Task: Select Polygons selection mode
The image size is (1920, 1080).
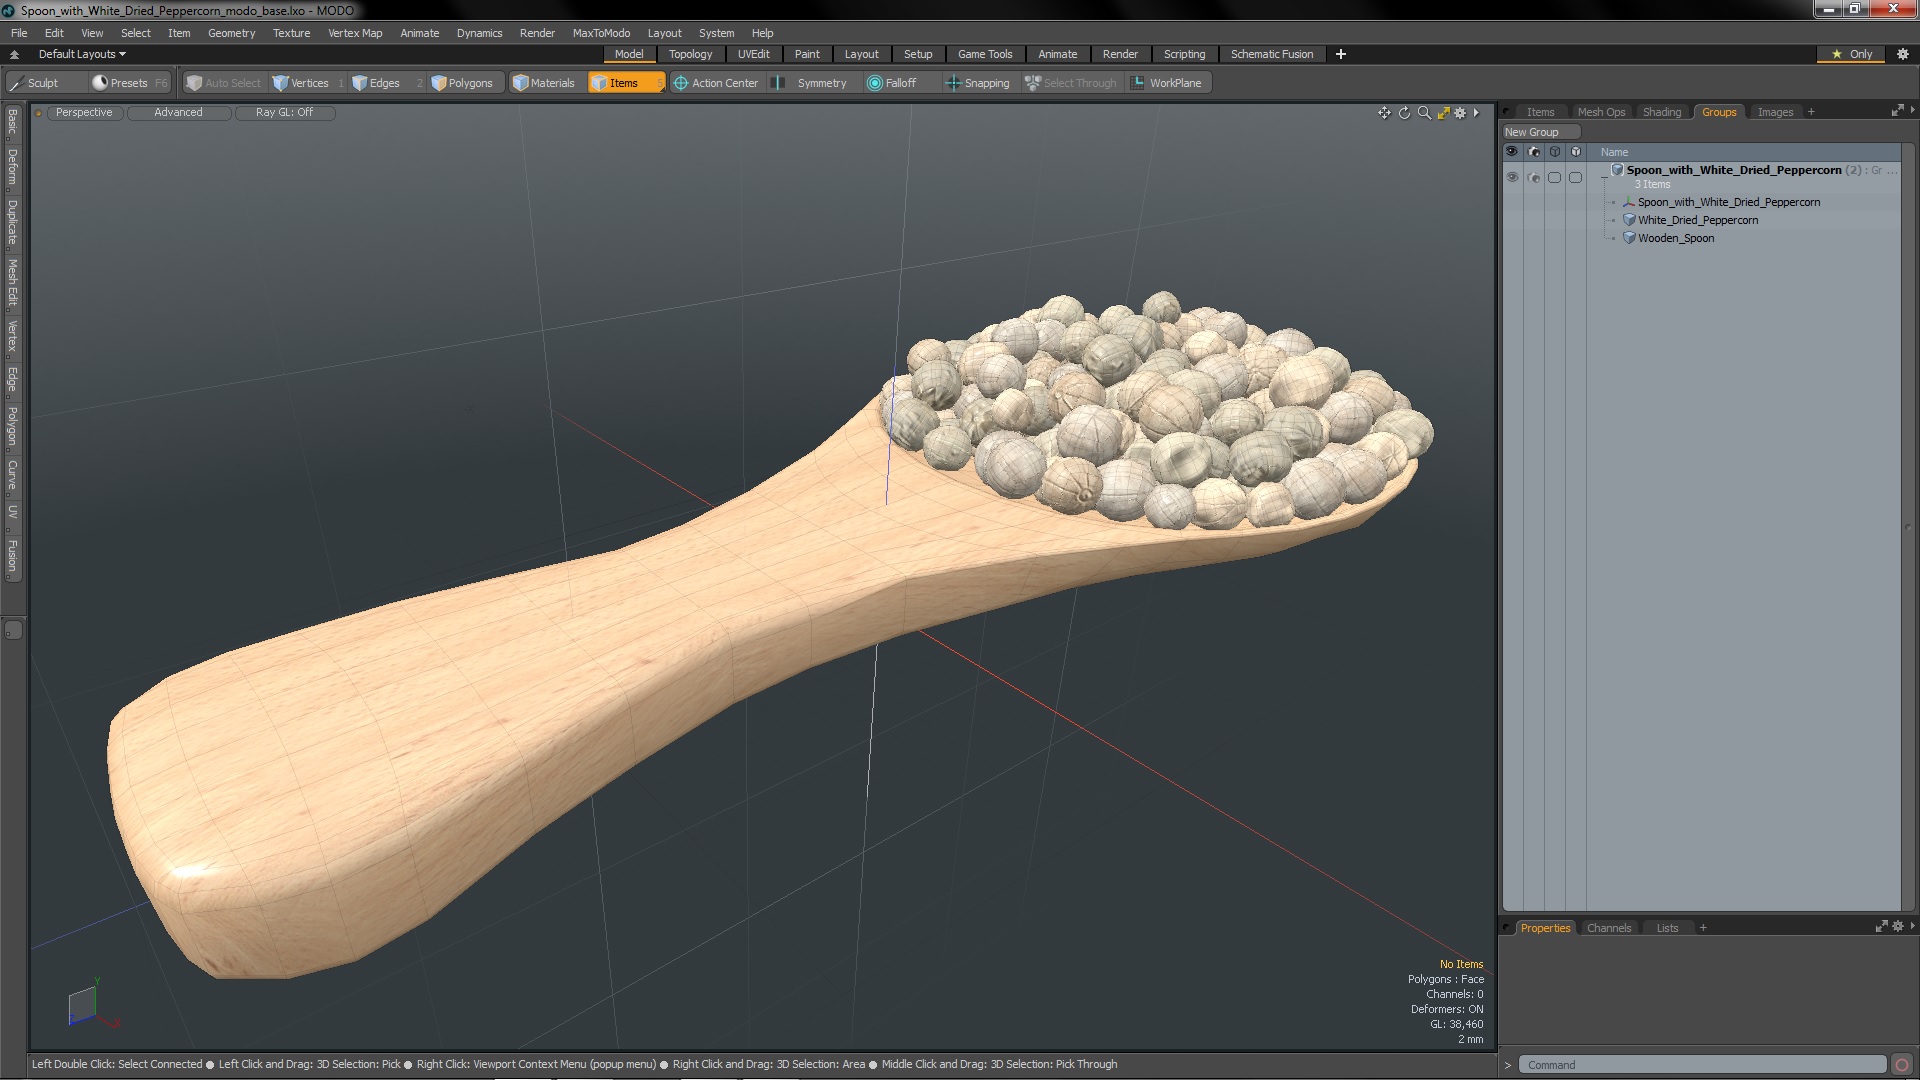Action: 462,83
